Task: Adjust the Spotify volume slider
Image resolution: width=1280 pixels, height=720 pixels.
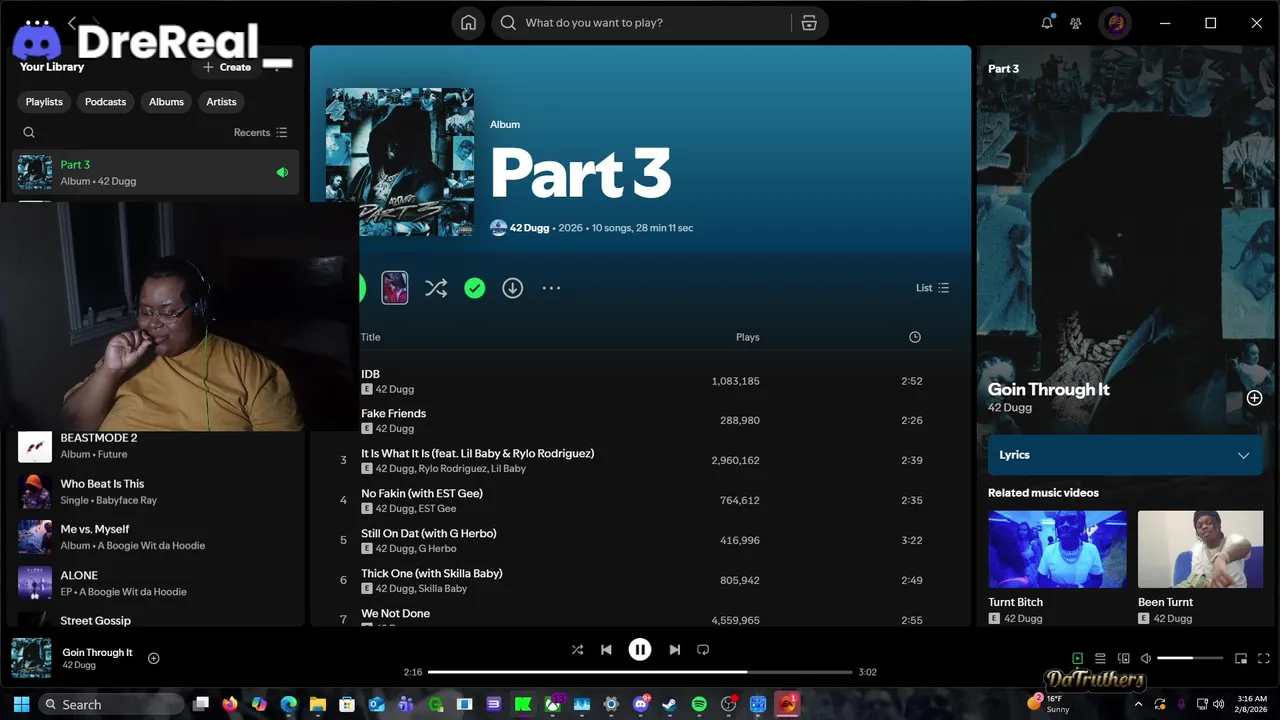Action: (x=1190, y=658)
